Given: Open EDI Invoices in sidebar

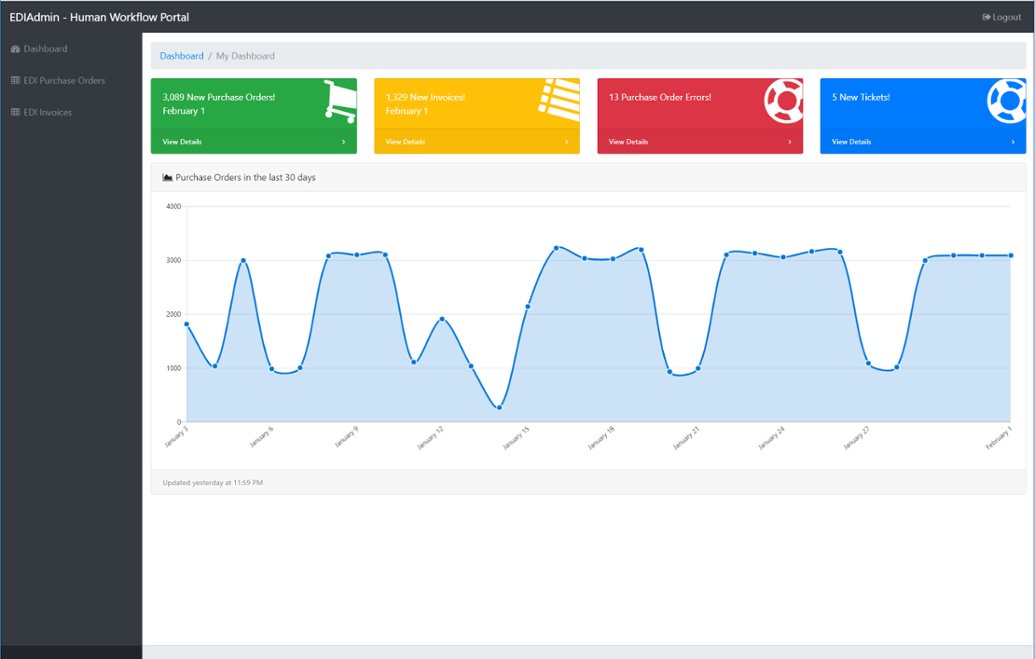Looking at the screenshot, I should pos(42,112).
